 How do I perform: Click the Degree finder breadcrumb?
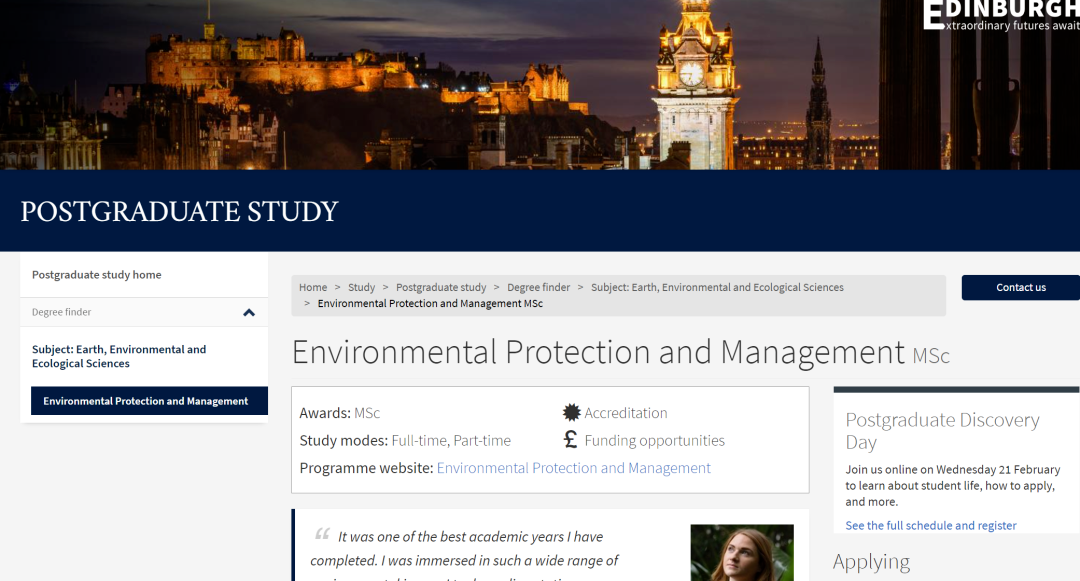539,287
